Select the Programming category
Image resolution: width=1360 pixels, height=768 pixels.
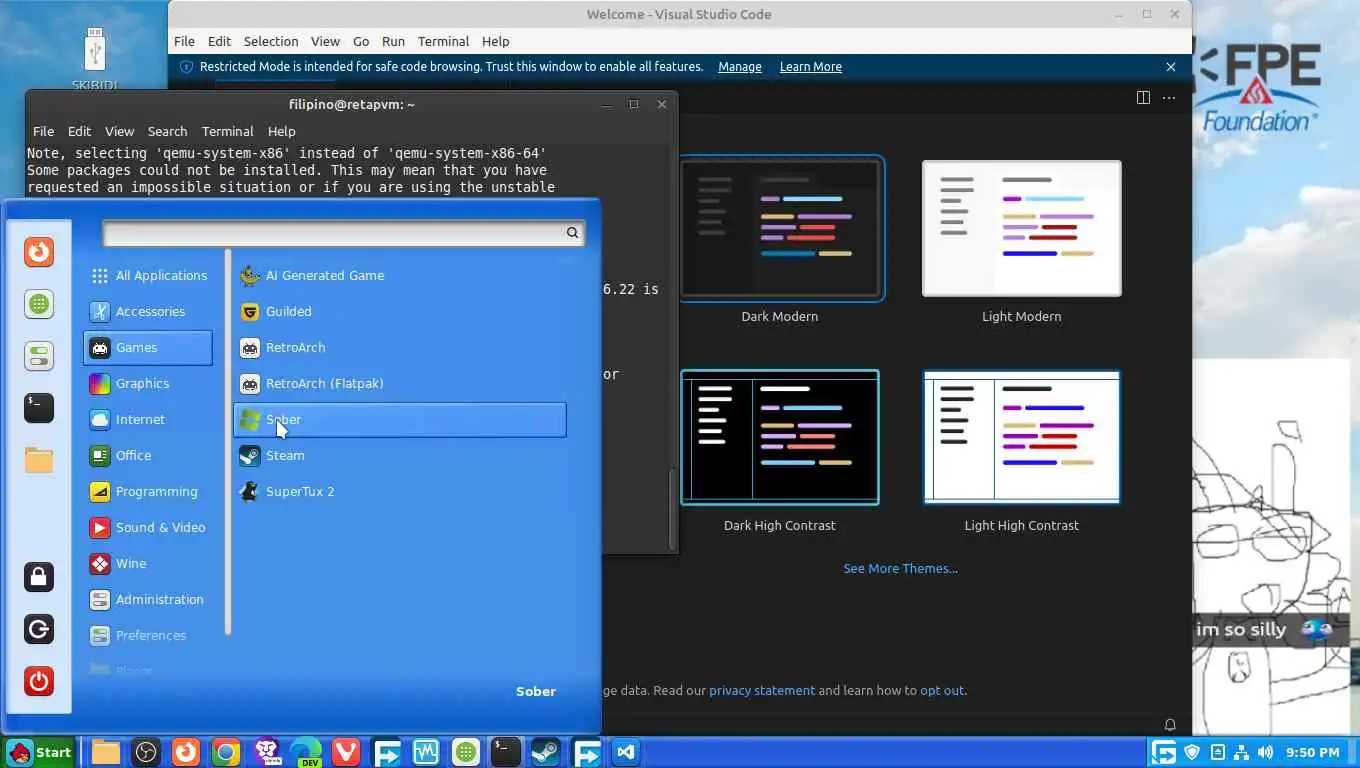pyautogui.click(x=148, y=492)
